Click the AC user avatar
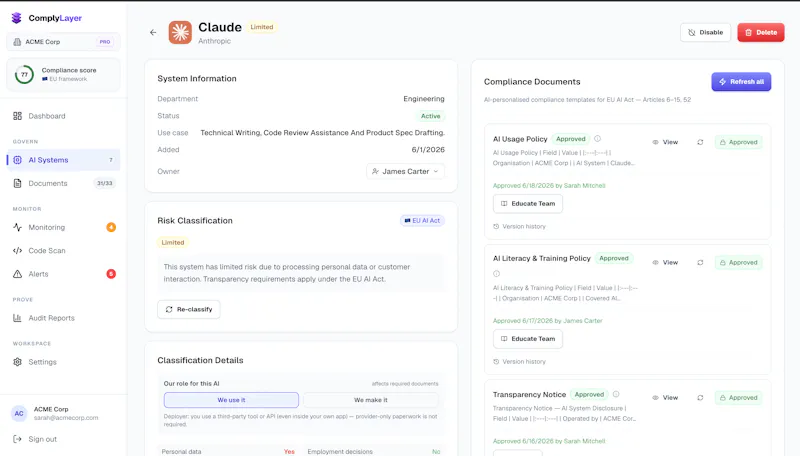This screenshot has height=456, width=800. (x=19, y=413)
